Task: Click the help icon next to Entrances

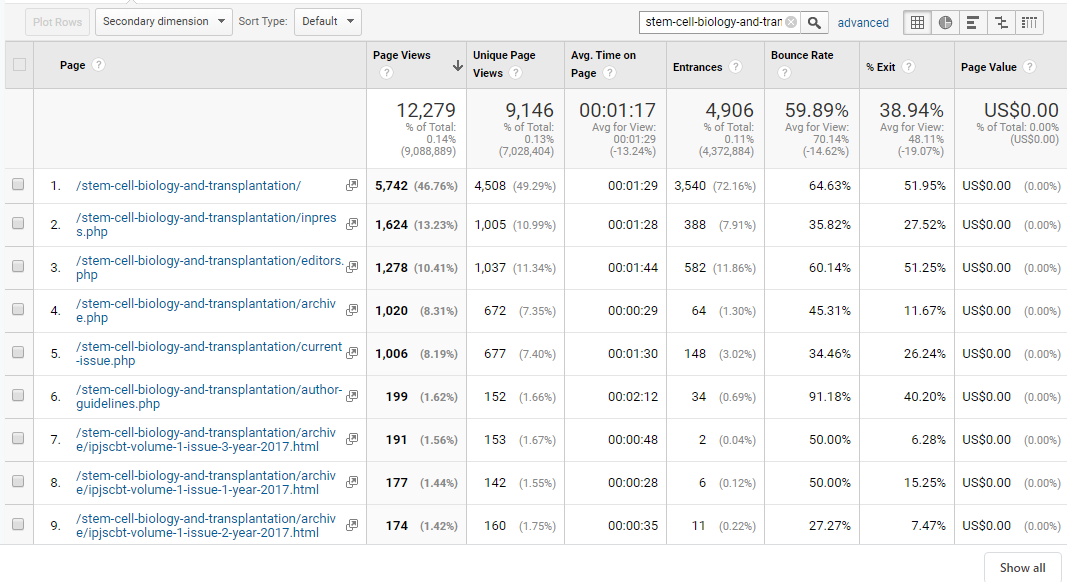Action: pyautogui.click(x=735, y=67)
